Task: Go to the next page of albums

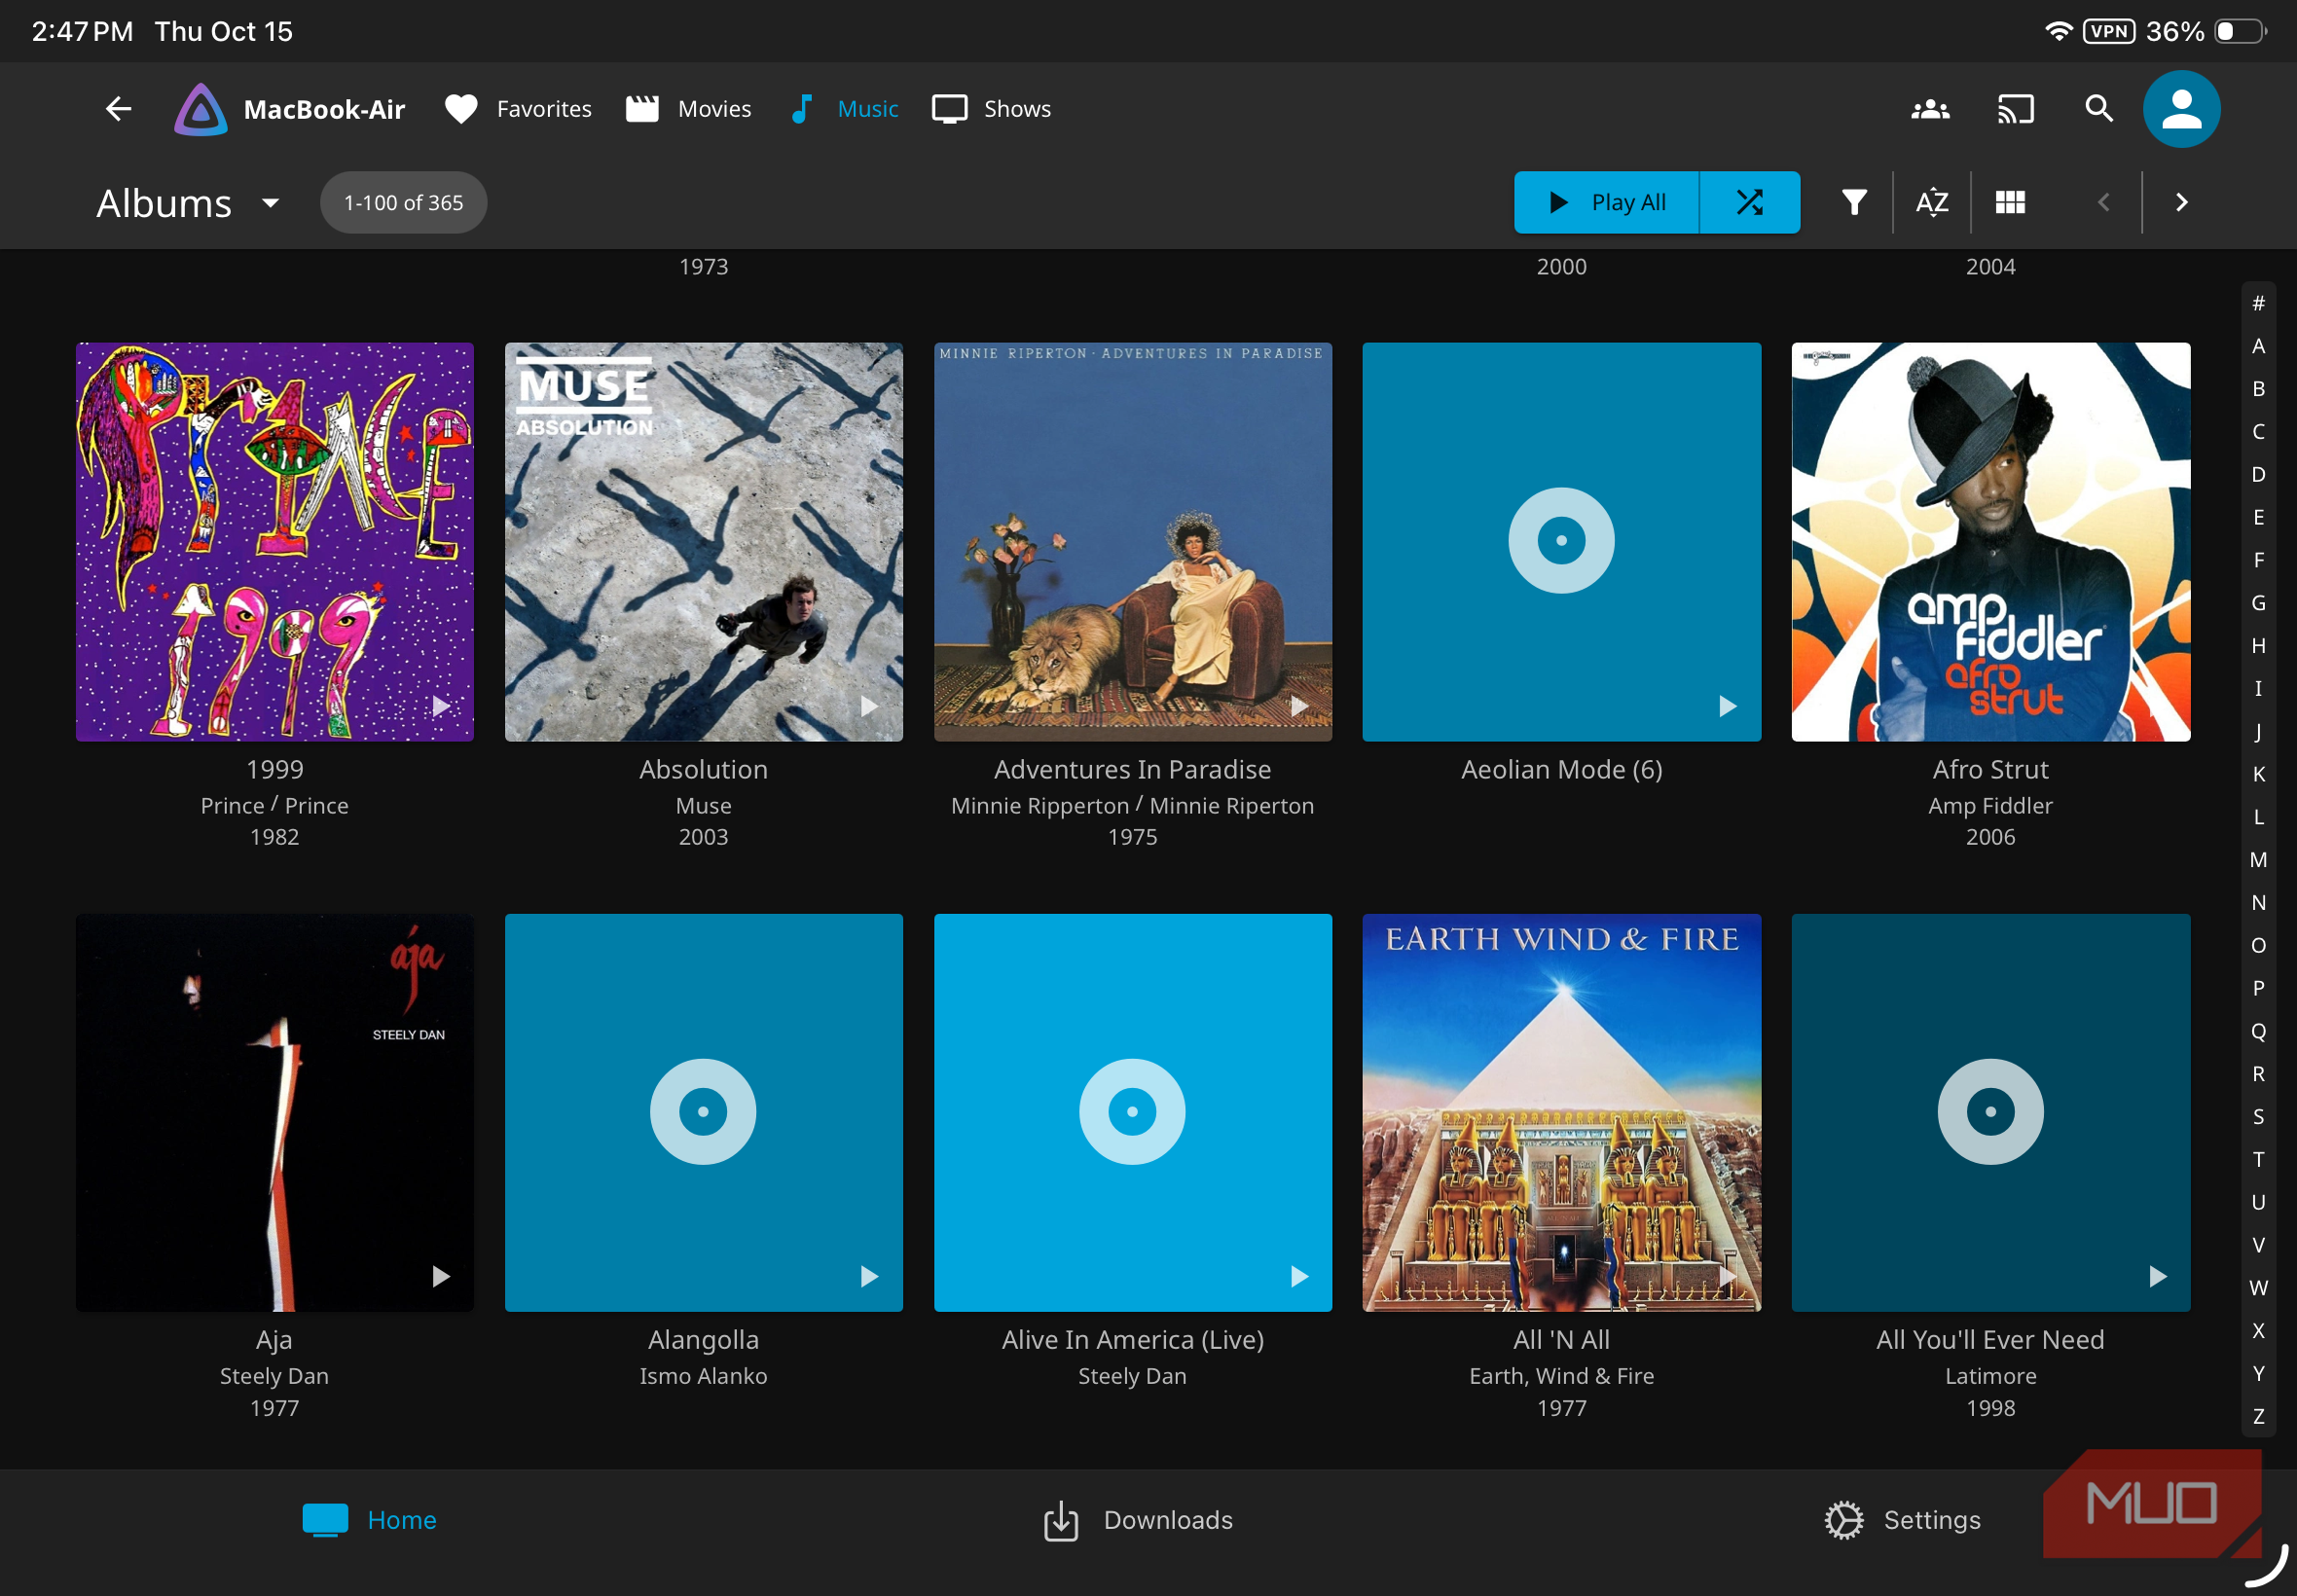Action: click(2181, 203)
